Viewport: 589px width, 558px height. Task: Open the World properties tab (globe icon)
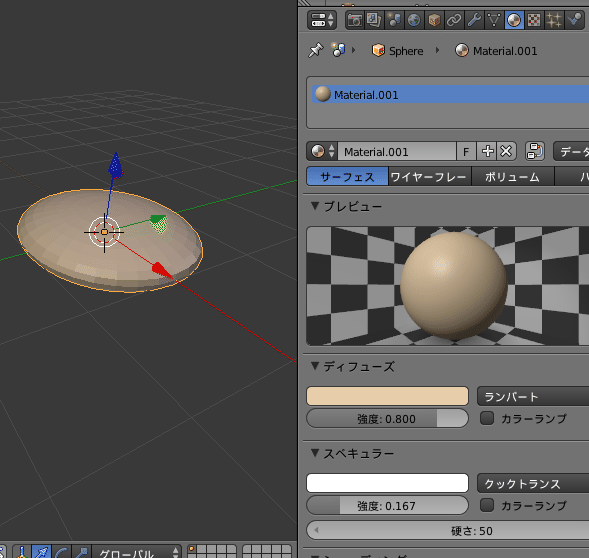pos(414,20)
